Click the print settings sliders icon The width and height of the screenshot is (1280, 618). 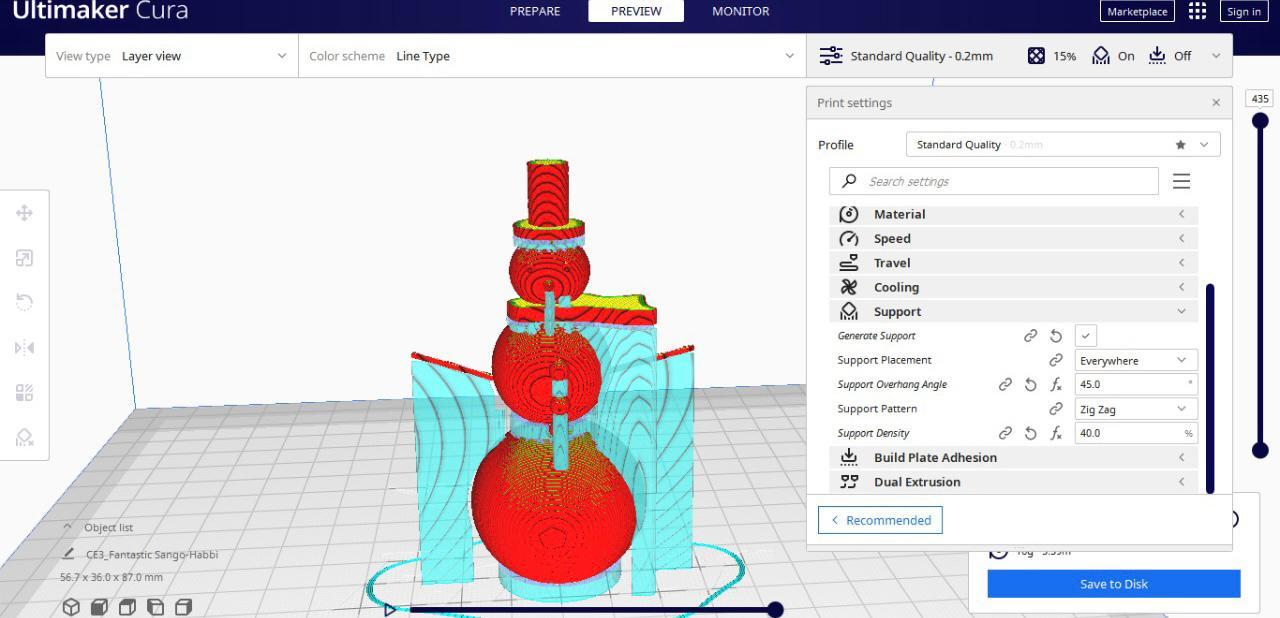pos(831,56)
